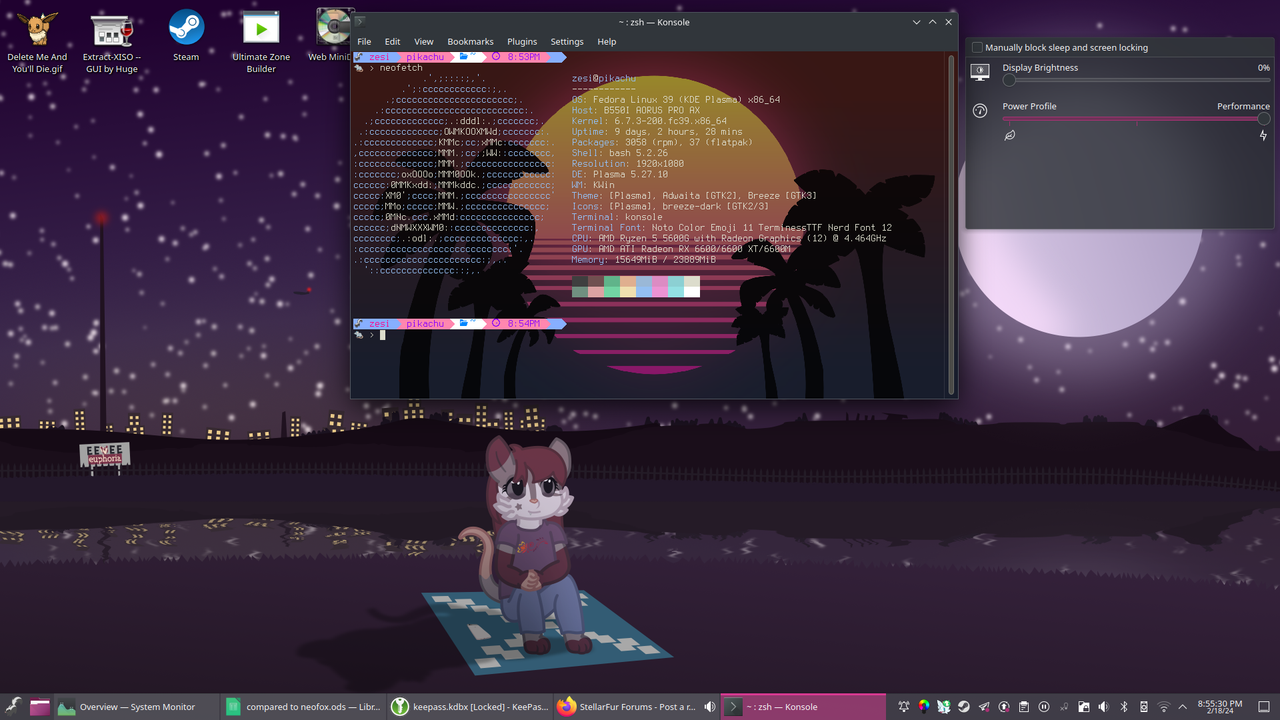Click the Display Brightness monitor icon
This screenshot has height=720, width=1280.
[980, 72]
